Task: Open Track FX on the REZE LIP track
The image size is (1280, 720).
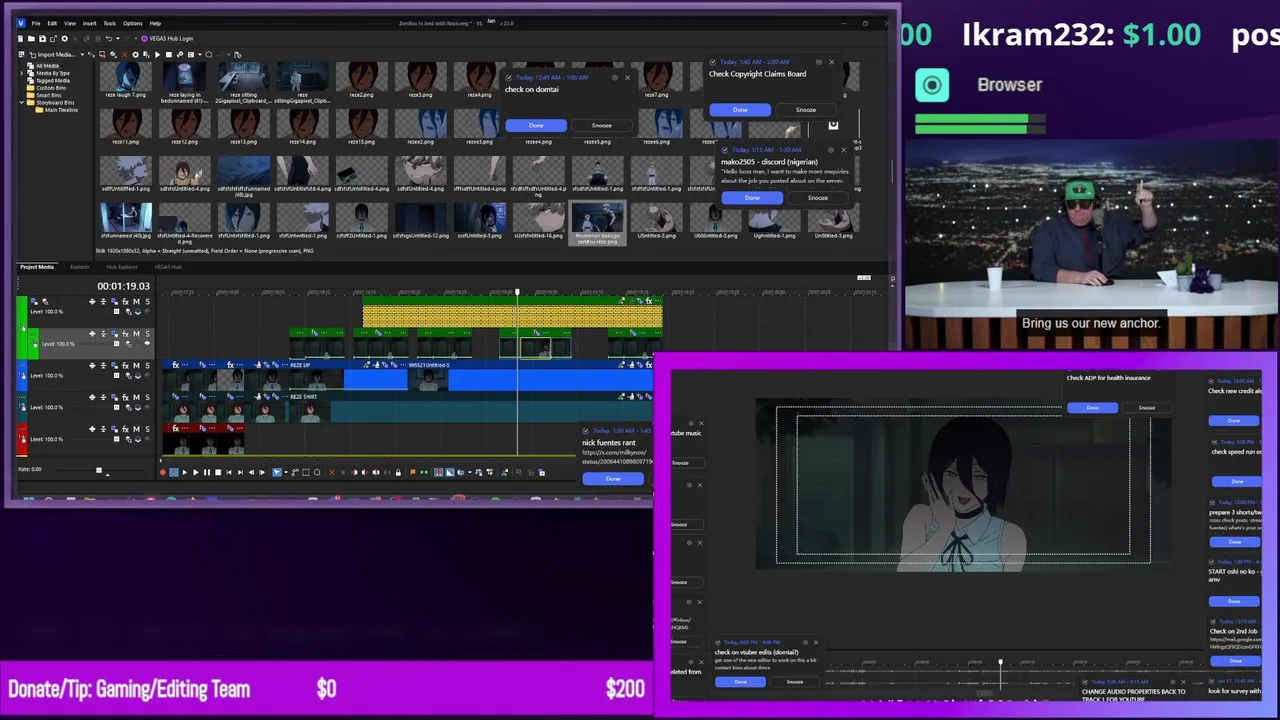Action: point(125,366)
